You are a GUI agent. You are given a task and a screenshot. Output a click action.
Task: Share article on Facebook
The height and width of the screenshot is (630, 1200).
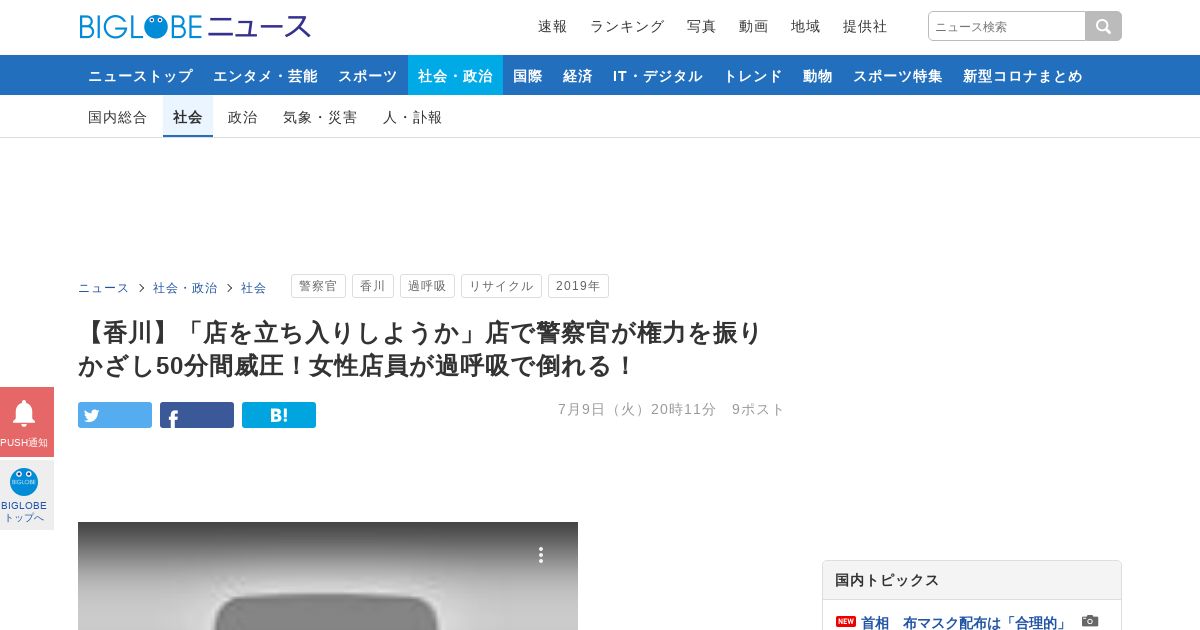[197, 415]
